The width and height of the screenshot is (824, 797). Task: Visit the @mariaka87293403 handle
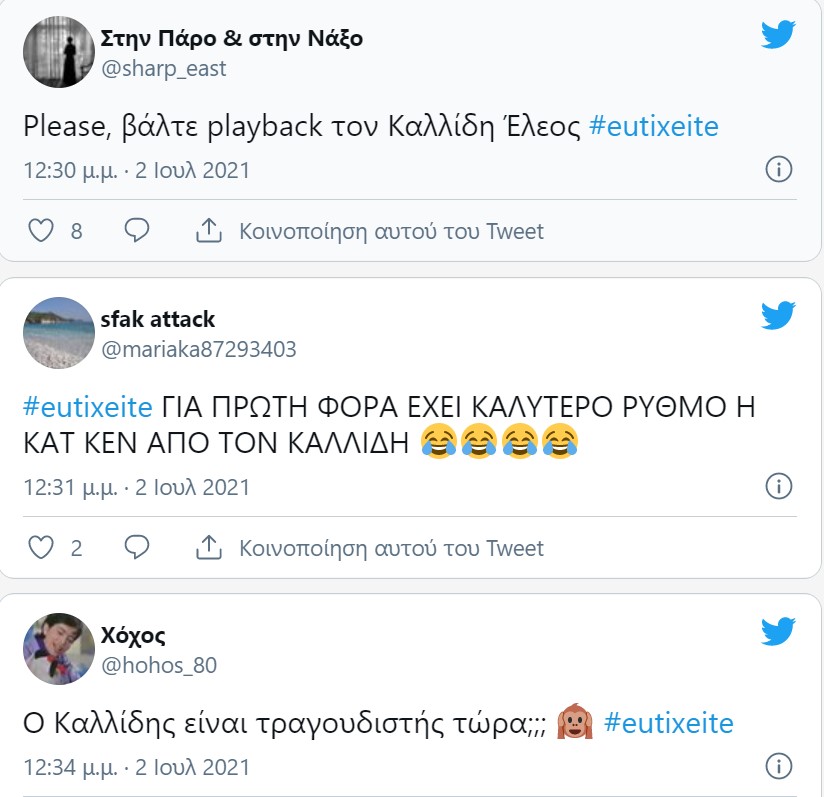(198, 349)
